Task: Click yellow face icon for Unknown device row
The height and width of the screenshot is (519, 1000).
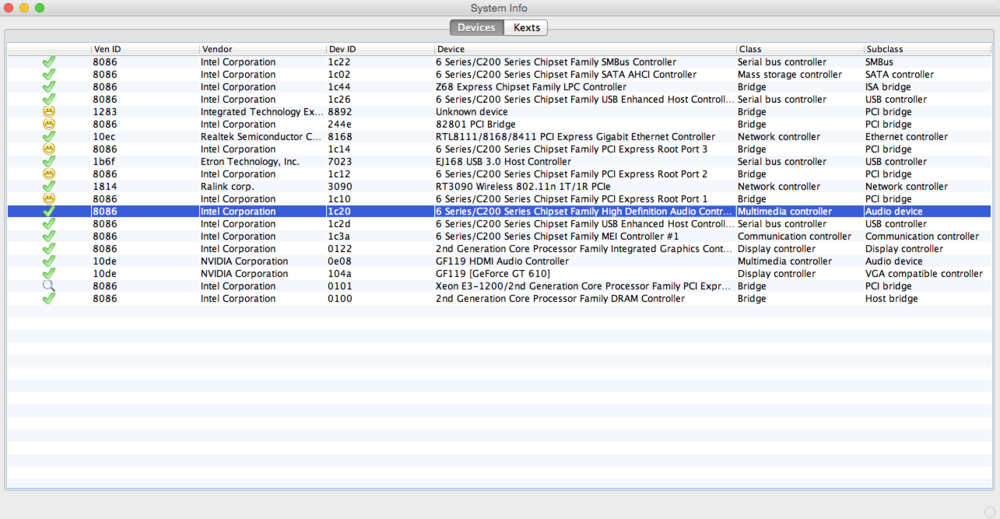Action: pyautogui.click(x=48, y=112)
